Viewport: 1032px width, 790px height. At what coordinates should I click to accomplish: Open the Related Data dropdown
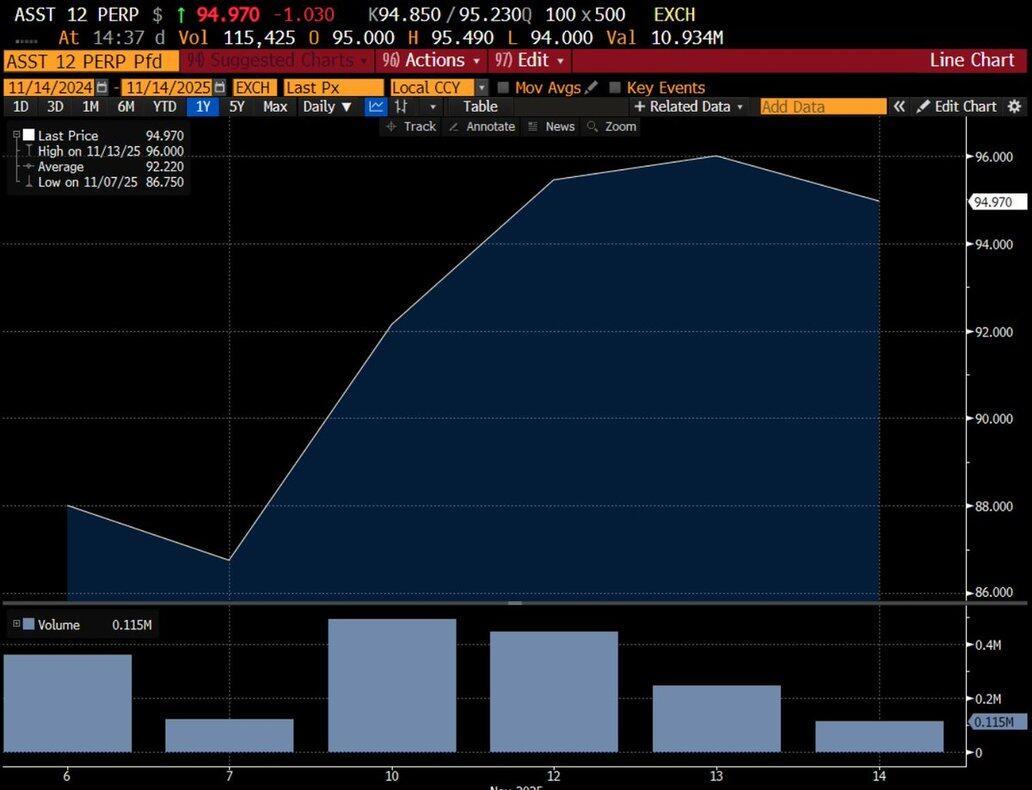pyautogui.click(x=689, y=106)
